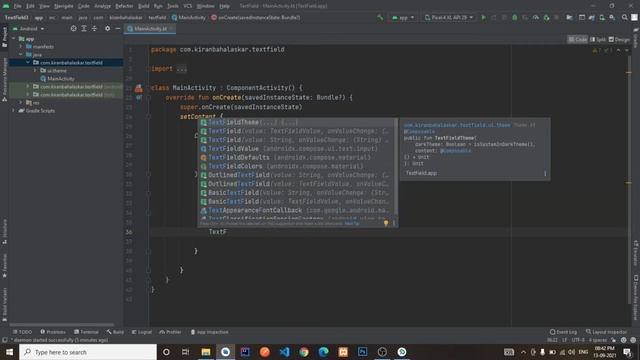The image size is (640, 360).
Task: Open the Build menu
Action: click(x=144, y=6)
